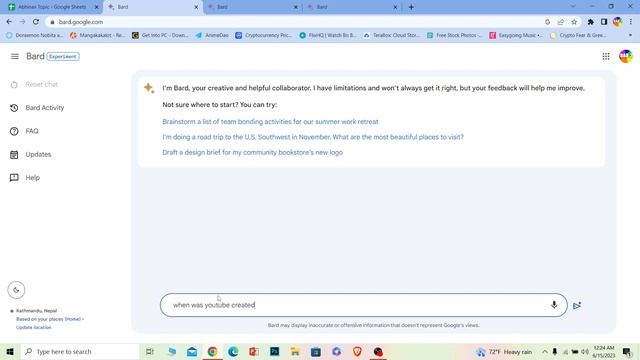Image resolution: width=640 pixels, height=360 pixels.
Task: Open the Updates sidebar item
Action: (31, 154)
